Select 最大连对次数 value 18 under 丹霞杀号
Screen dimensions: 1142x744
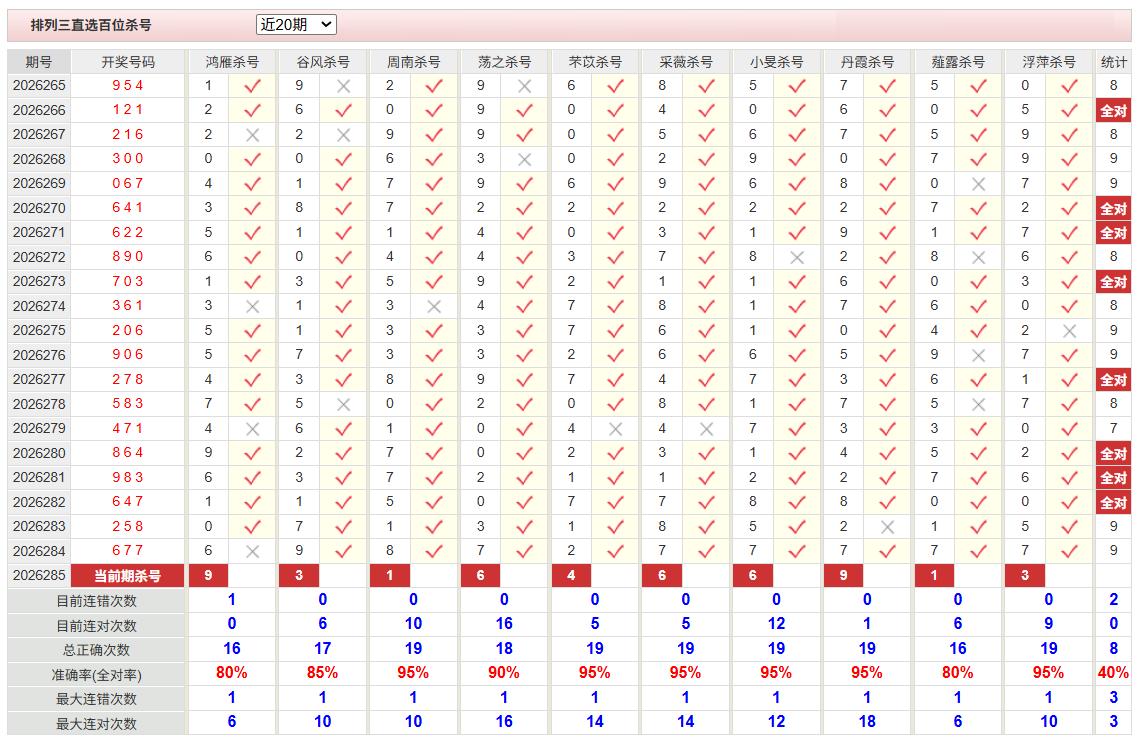[867, 722]
